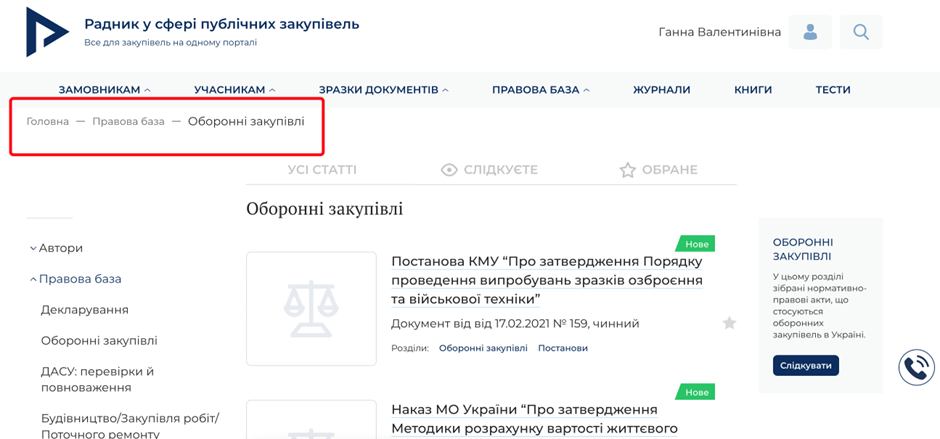Expand the Правова база navigation menu
The height and width of the screenshot is (439, 940).
540,90
